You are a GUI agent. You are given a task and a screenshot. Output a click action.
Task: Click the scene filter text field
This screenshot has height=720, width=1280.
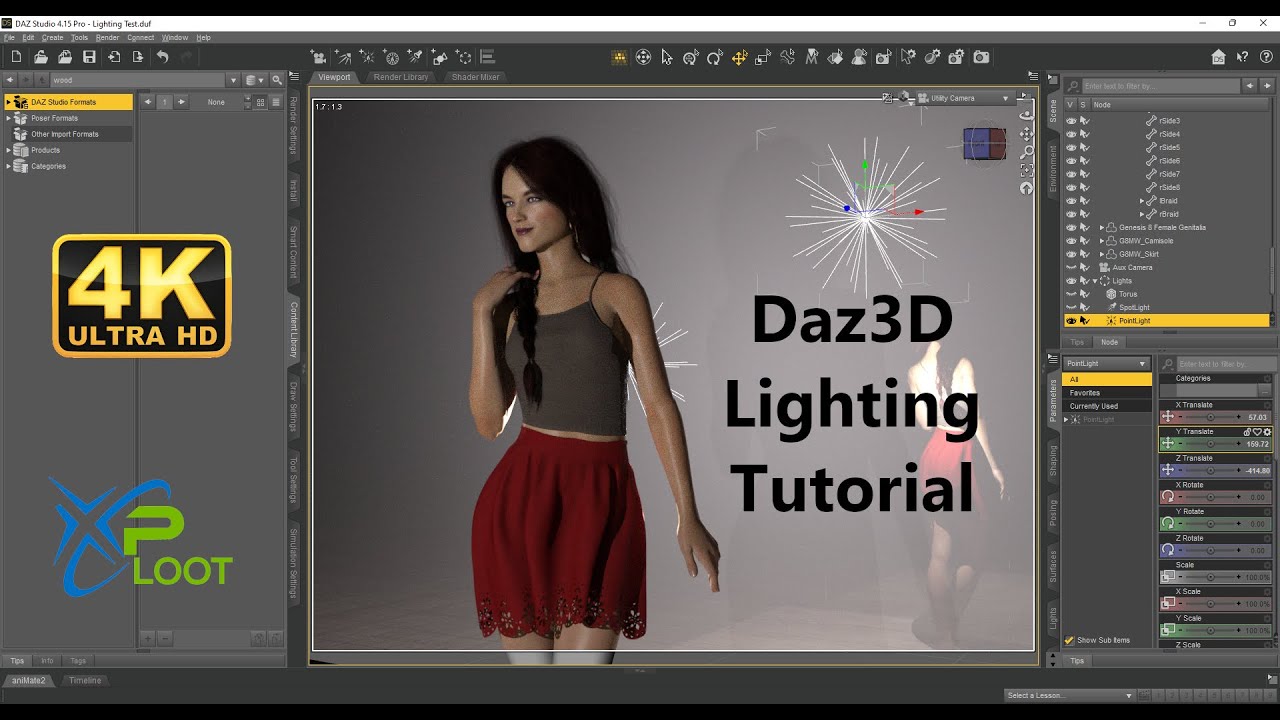click(1161, 86)
